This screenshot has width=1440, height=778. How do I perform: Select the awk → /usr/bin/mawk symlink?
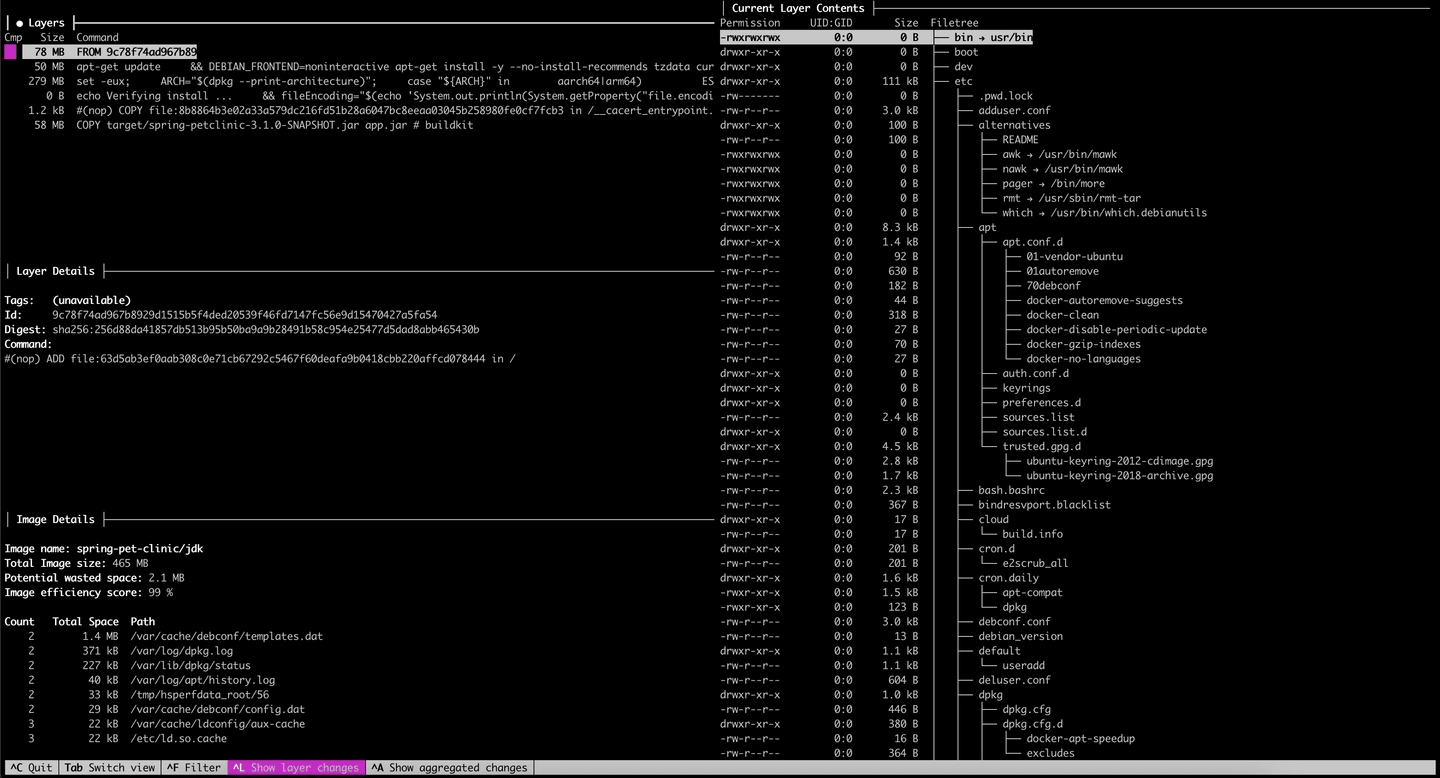pyautogui.click(x=1059, y=154)
